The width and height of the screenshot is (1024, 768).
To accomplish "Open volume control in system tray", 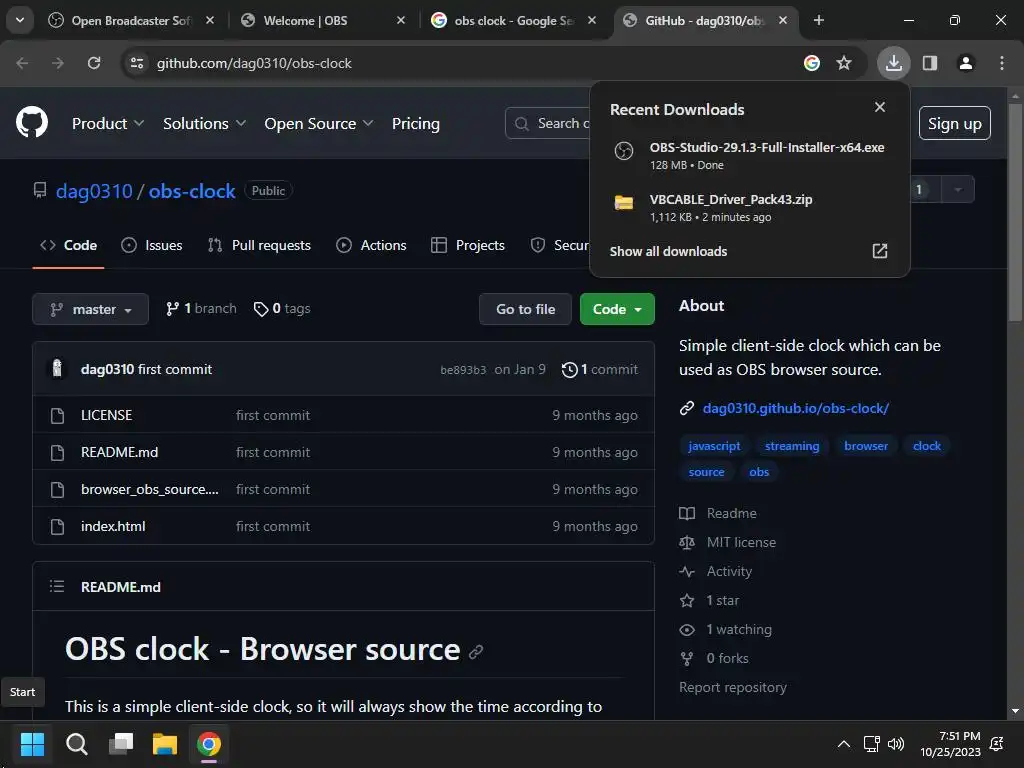I will (896, 744).
